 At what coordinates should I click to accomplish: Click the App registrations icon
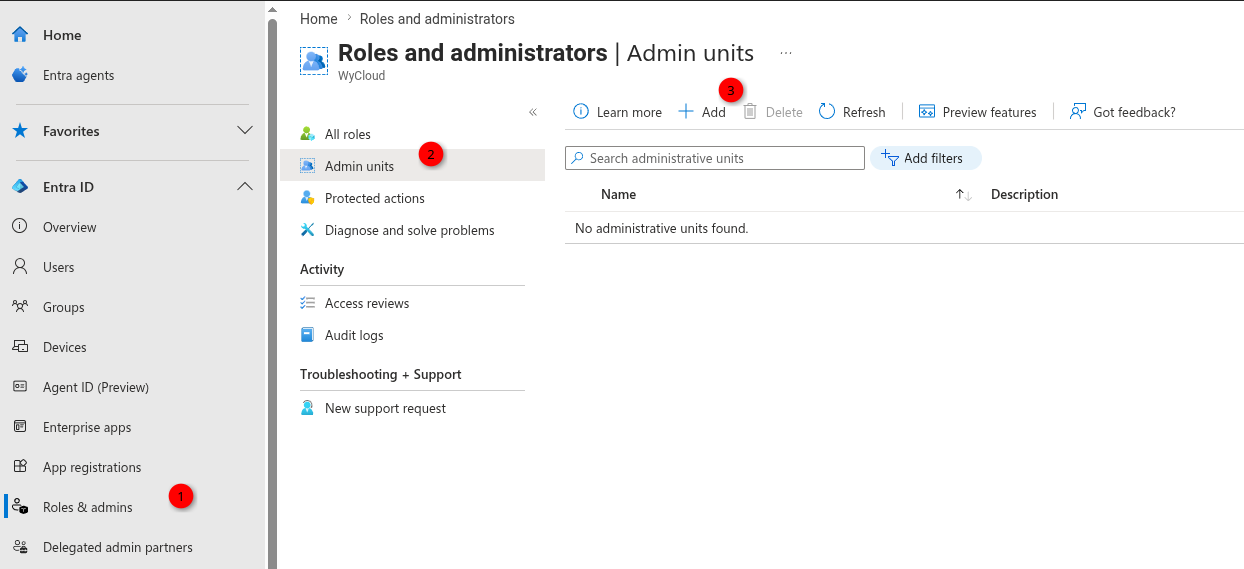(x=20, y=467)
